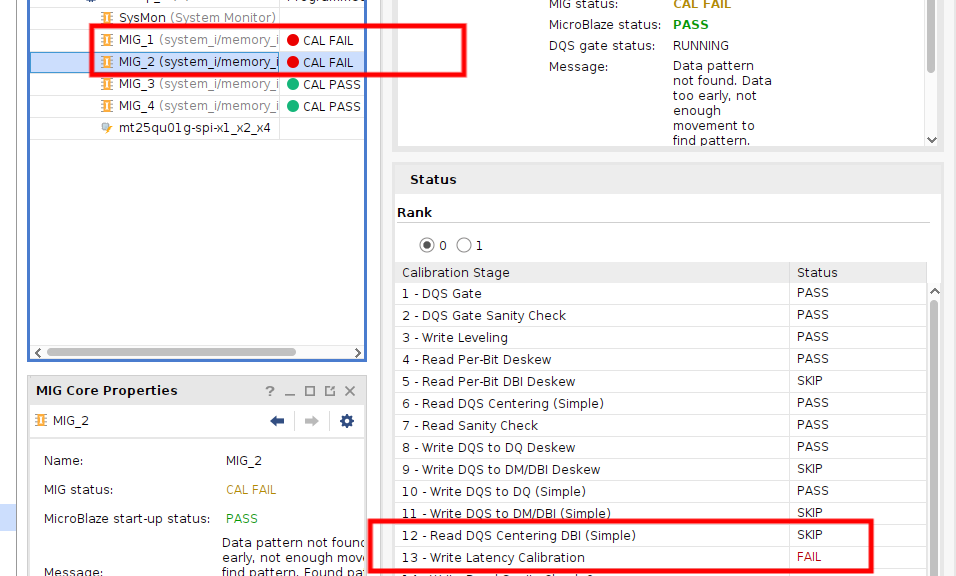Open the settings gear in MIG Core Properties
This screenshot has height=576, width=956.
[x=346, y=421]
